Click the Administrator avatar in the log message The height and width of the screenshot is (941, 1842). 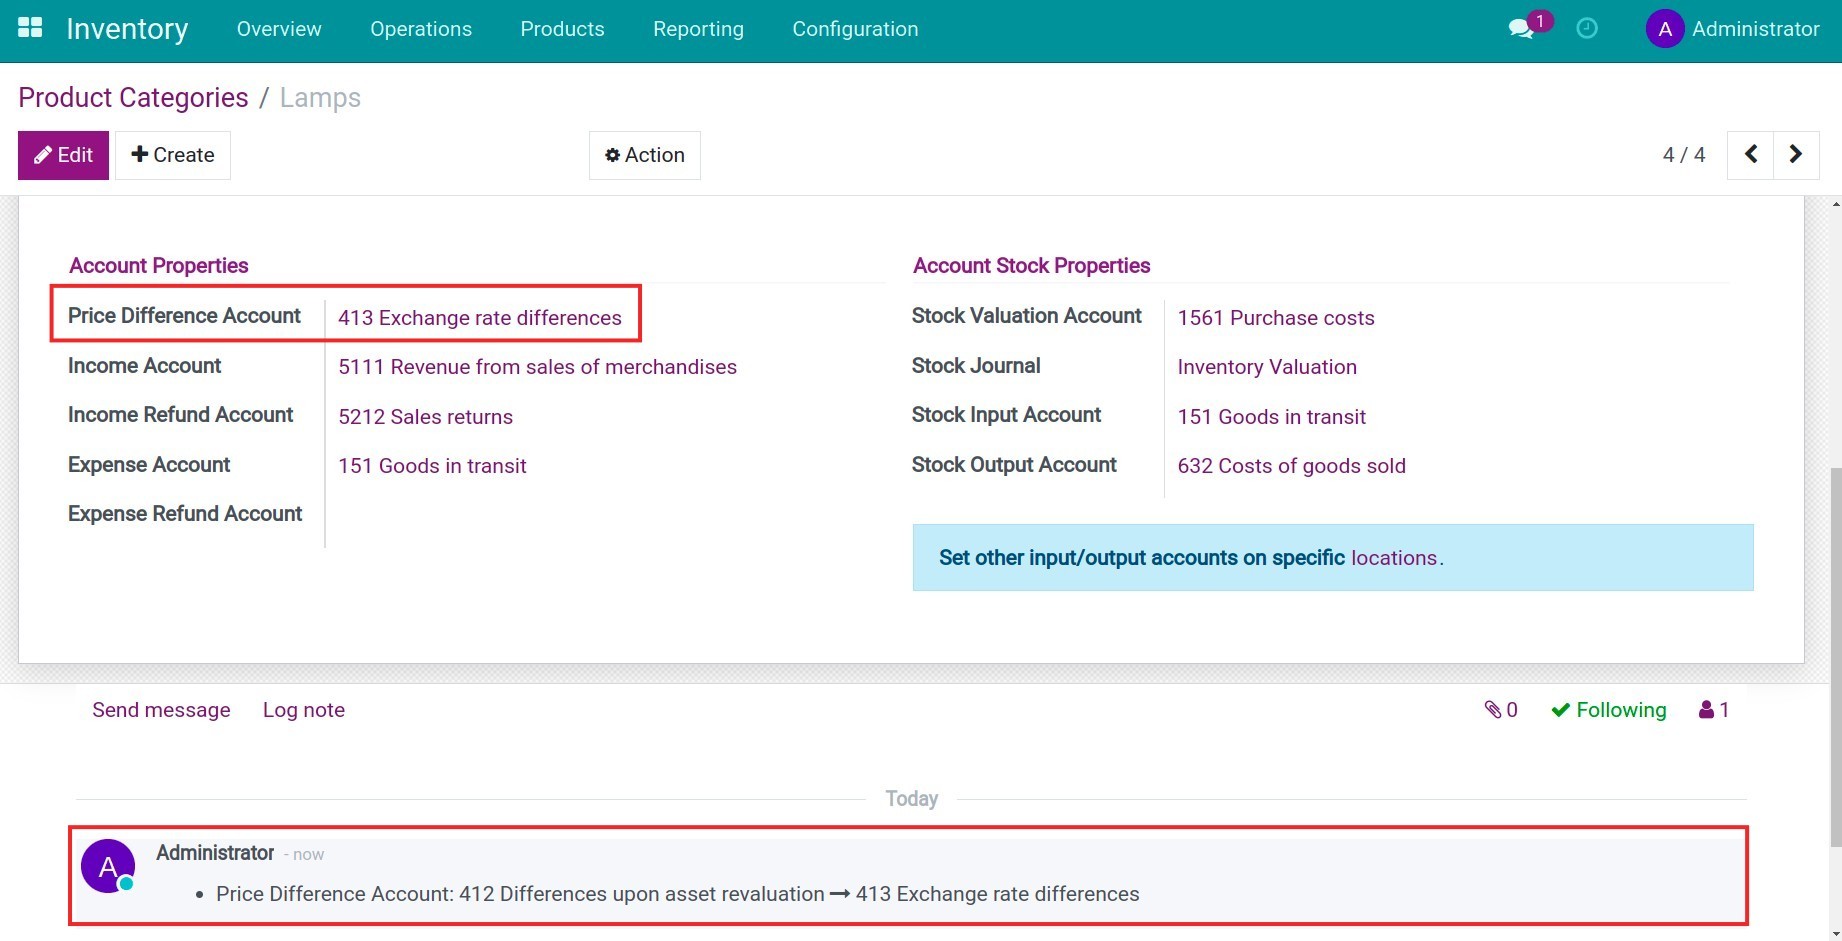tap(107, 865)
